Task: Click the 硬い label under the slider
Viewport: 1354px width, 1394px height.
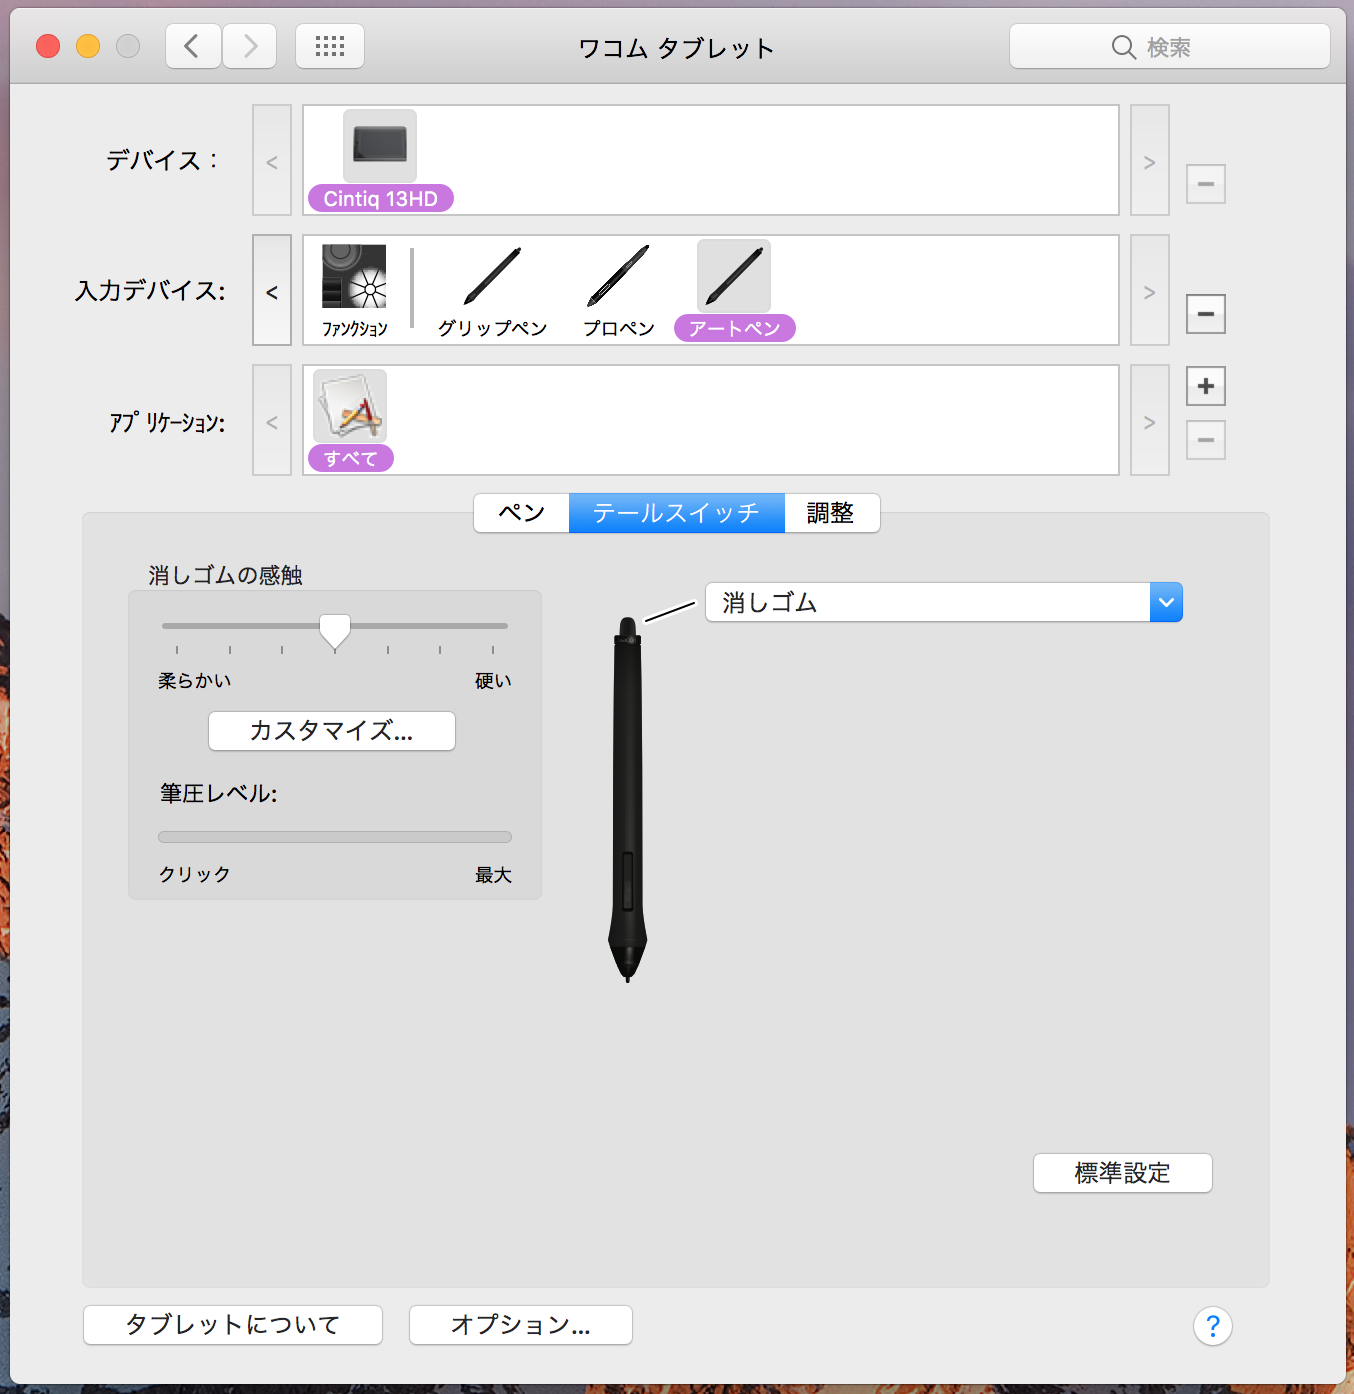Action: tap(493, 681)
